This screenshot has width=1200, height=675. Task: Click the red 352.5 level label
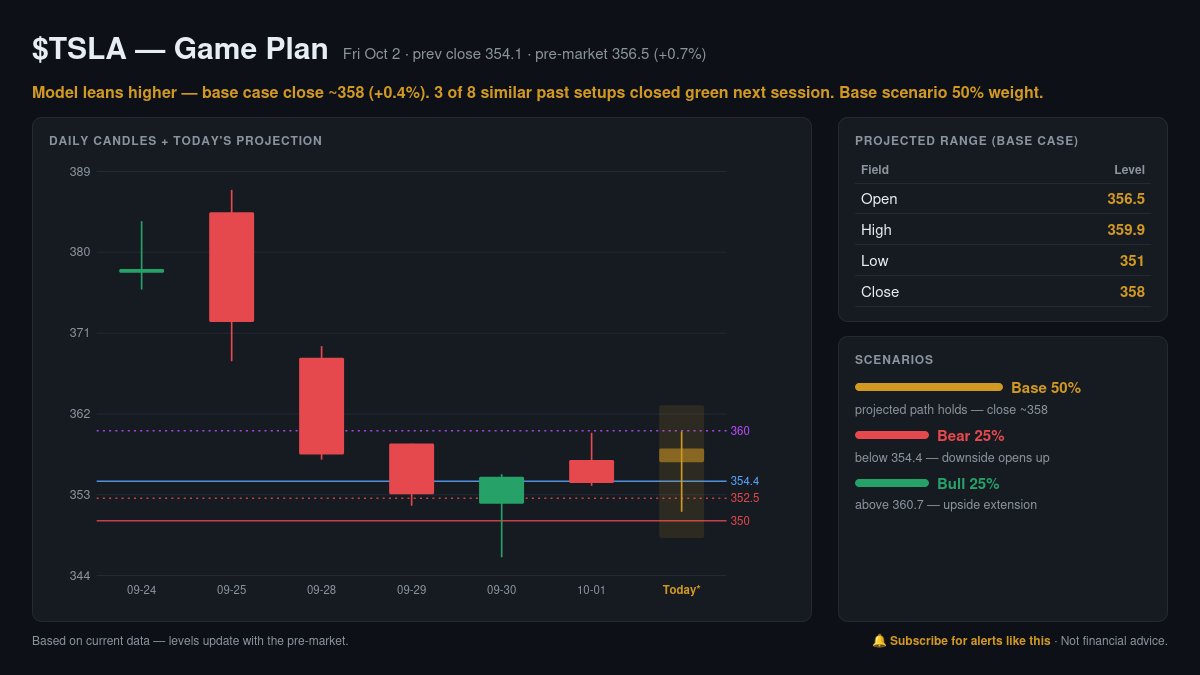744,498
